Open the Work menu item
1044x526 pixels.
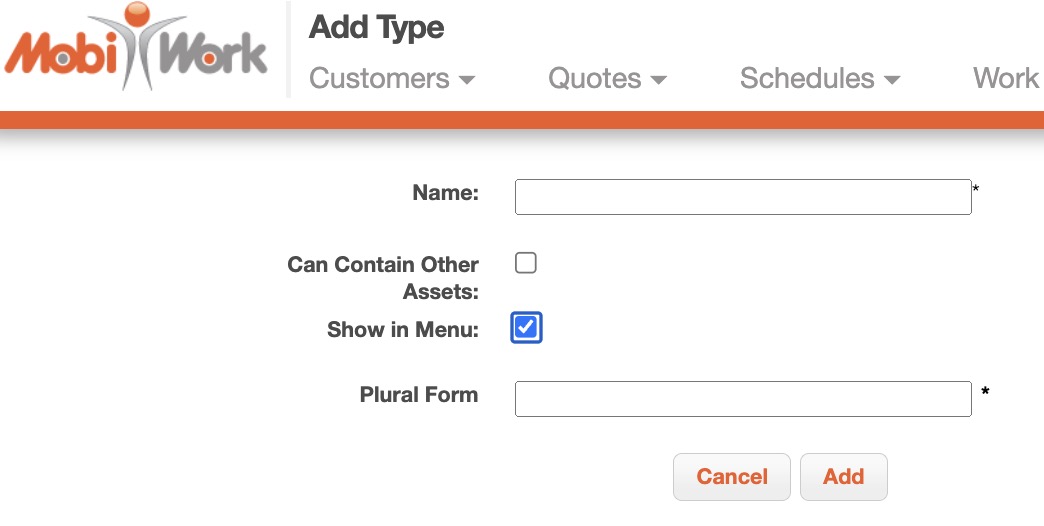pos(1006,78)
